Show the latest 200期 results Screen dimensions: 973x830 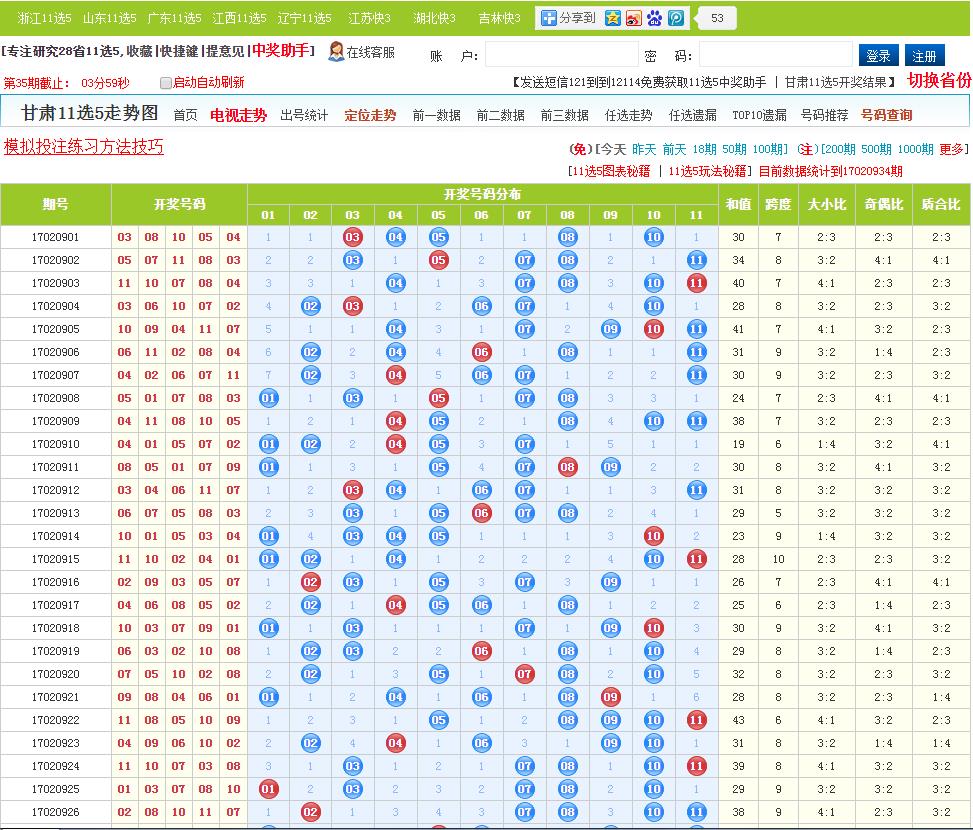(x=840, y=149)
